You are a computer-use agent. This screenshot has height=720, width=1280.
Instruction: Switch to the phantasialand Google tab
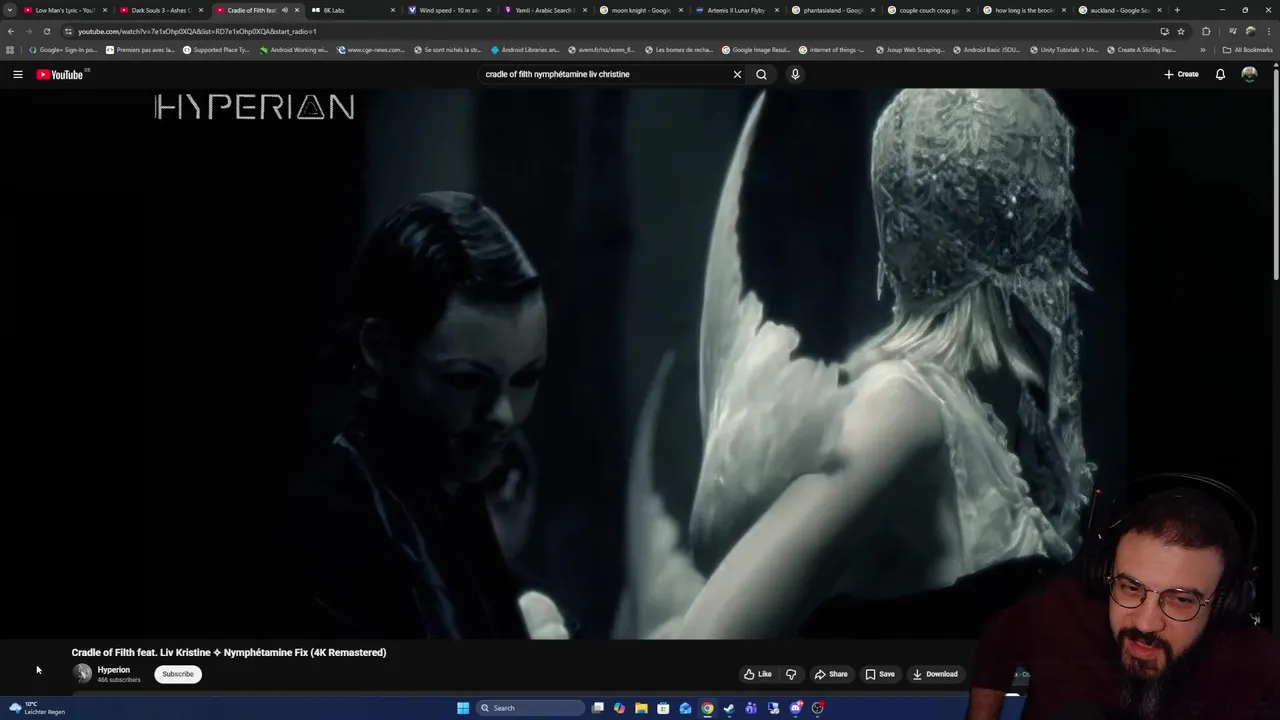point(832,10)
